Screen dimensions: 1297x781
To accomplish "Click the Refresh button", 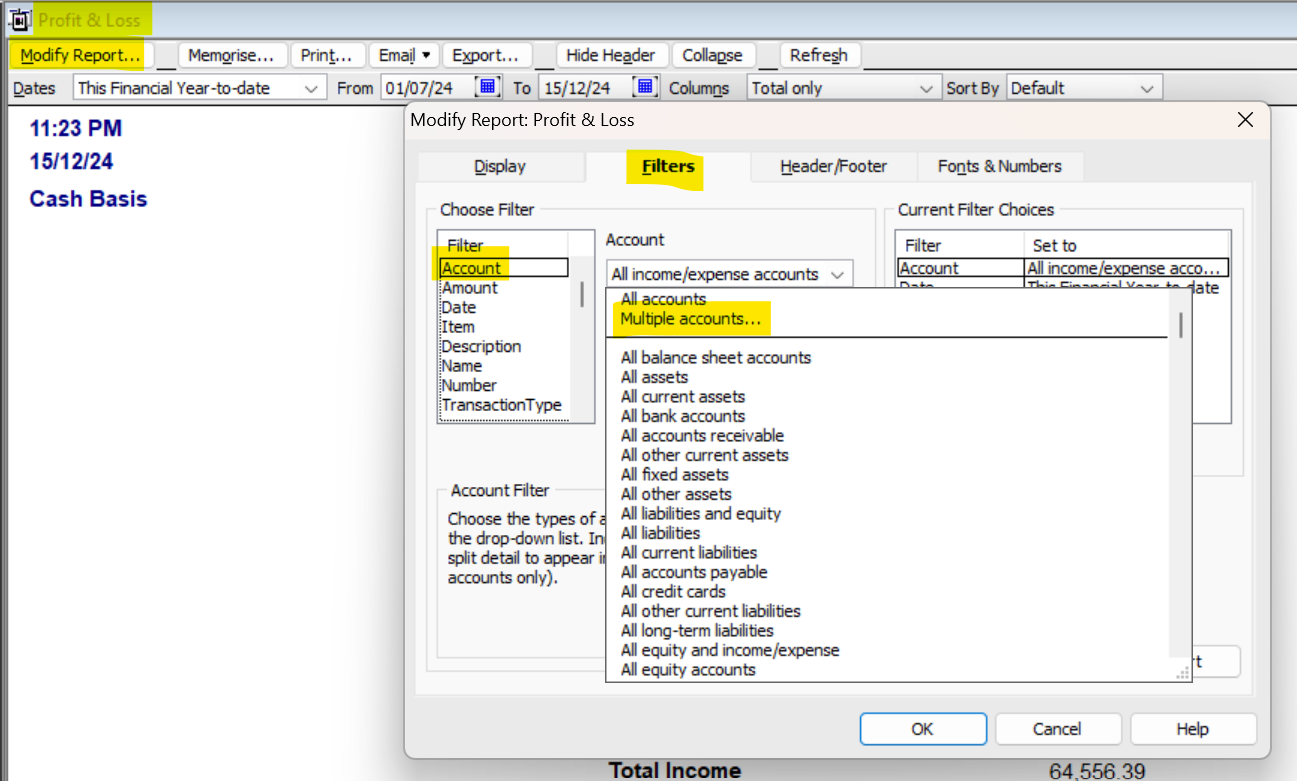I will tap(819, 55).
